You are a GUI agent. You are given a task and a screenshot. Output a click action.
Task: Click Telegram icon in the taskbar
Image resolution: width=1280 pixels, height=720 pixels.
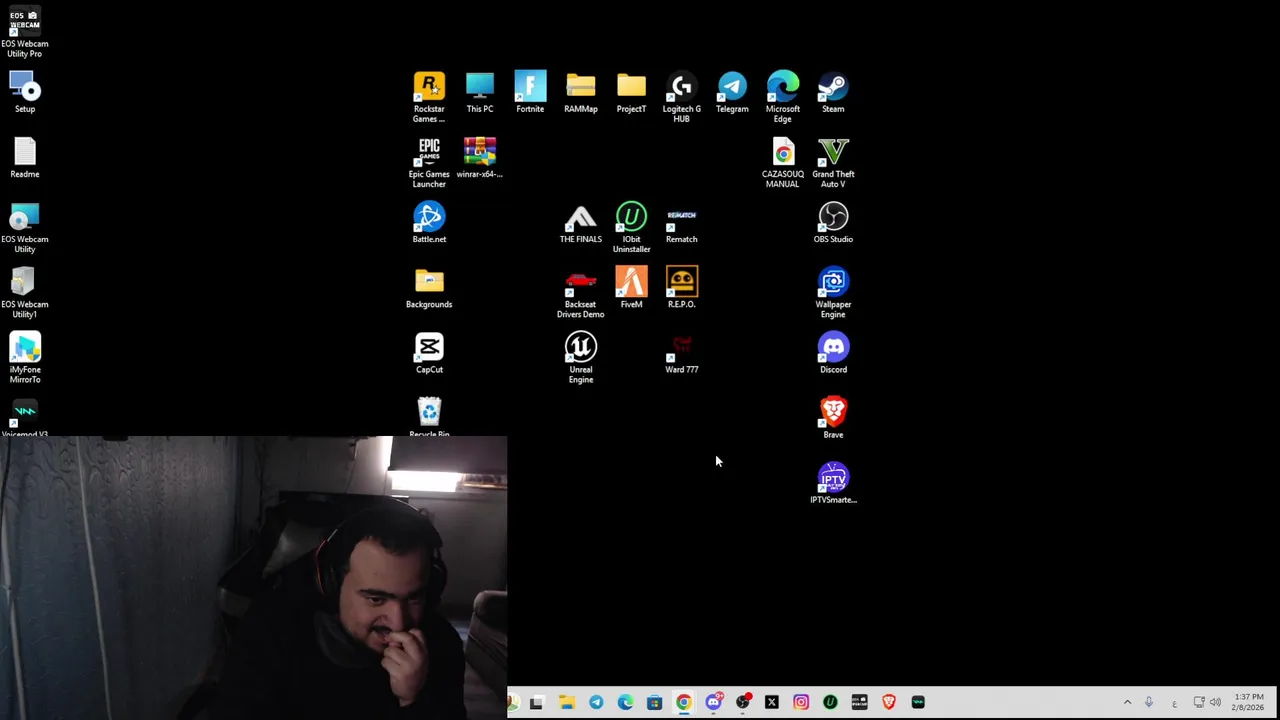click(596, 702)
